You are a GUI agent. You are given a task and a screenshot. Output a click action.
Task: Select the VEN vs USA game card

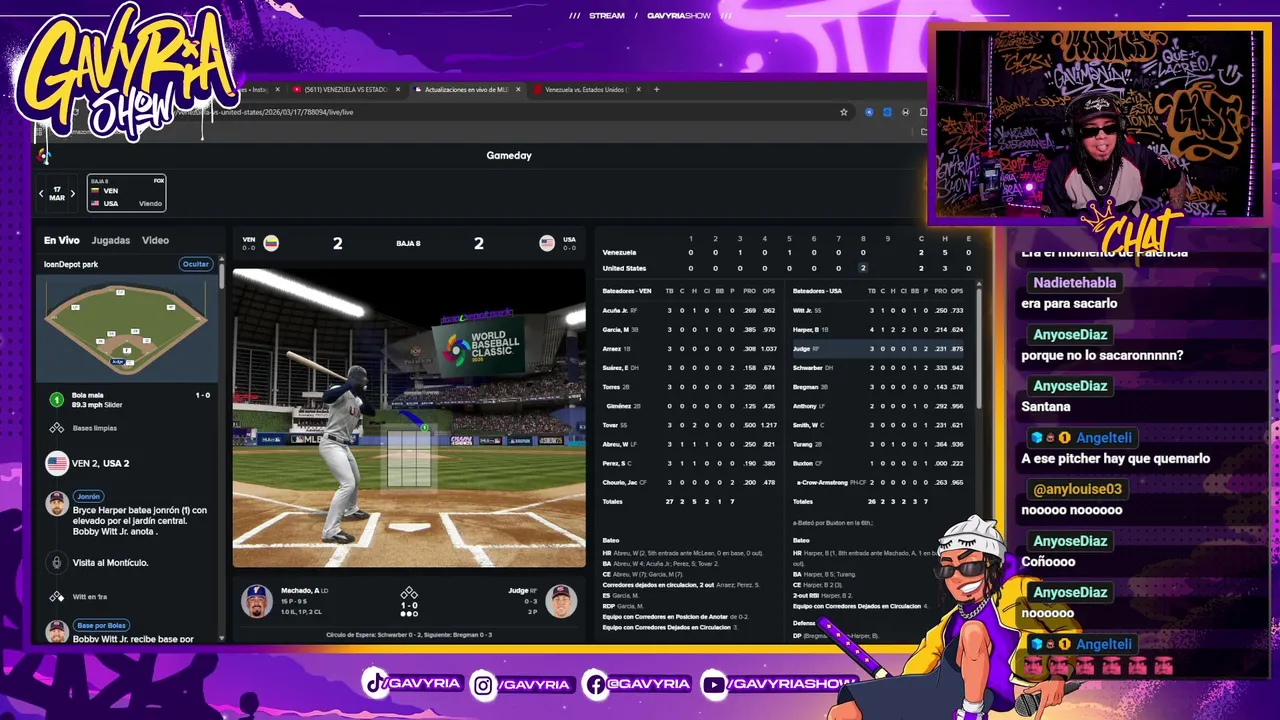coord(126,193)
